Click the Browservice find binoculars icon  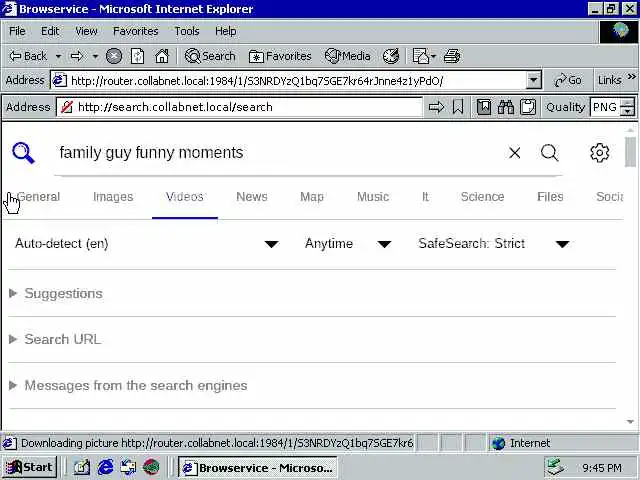(506, 107)
